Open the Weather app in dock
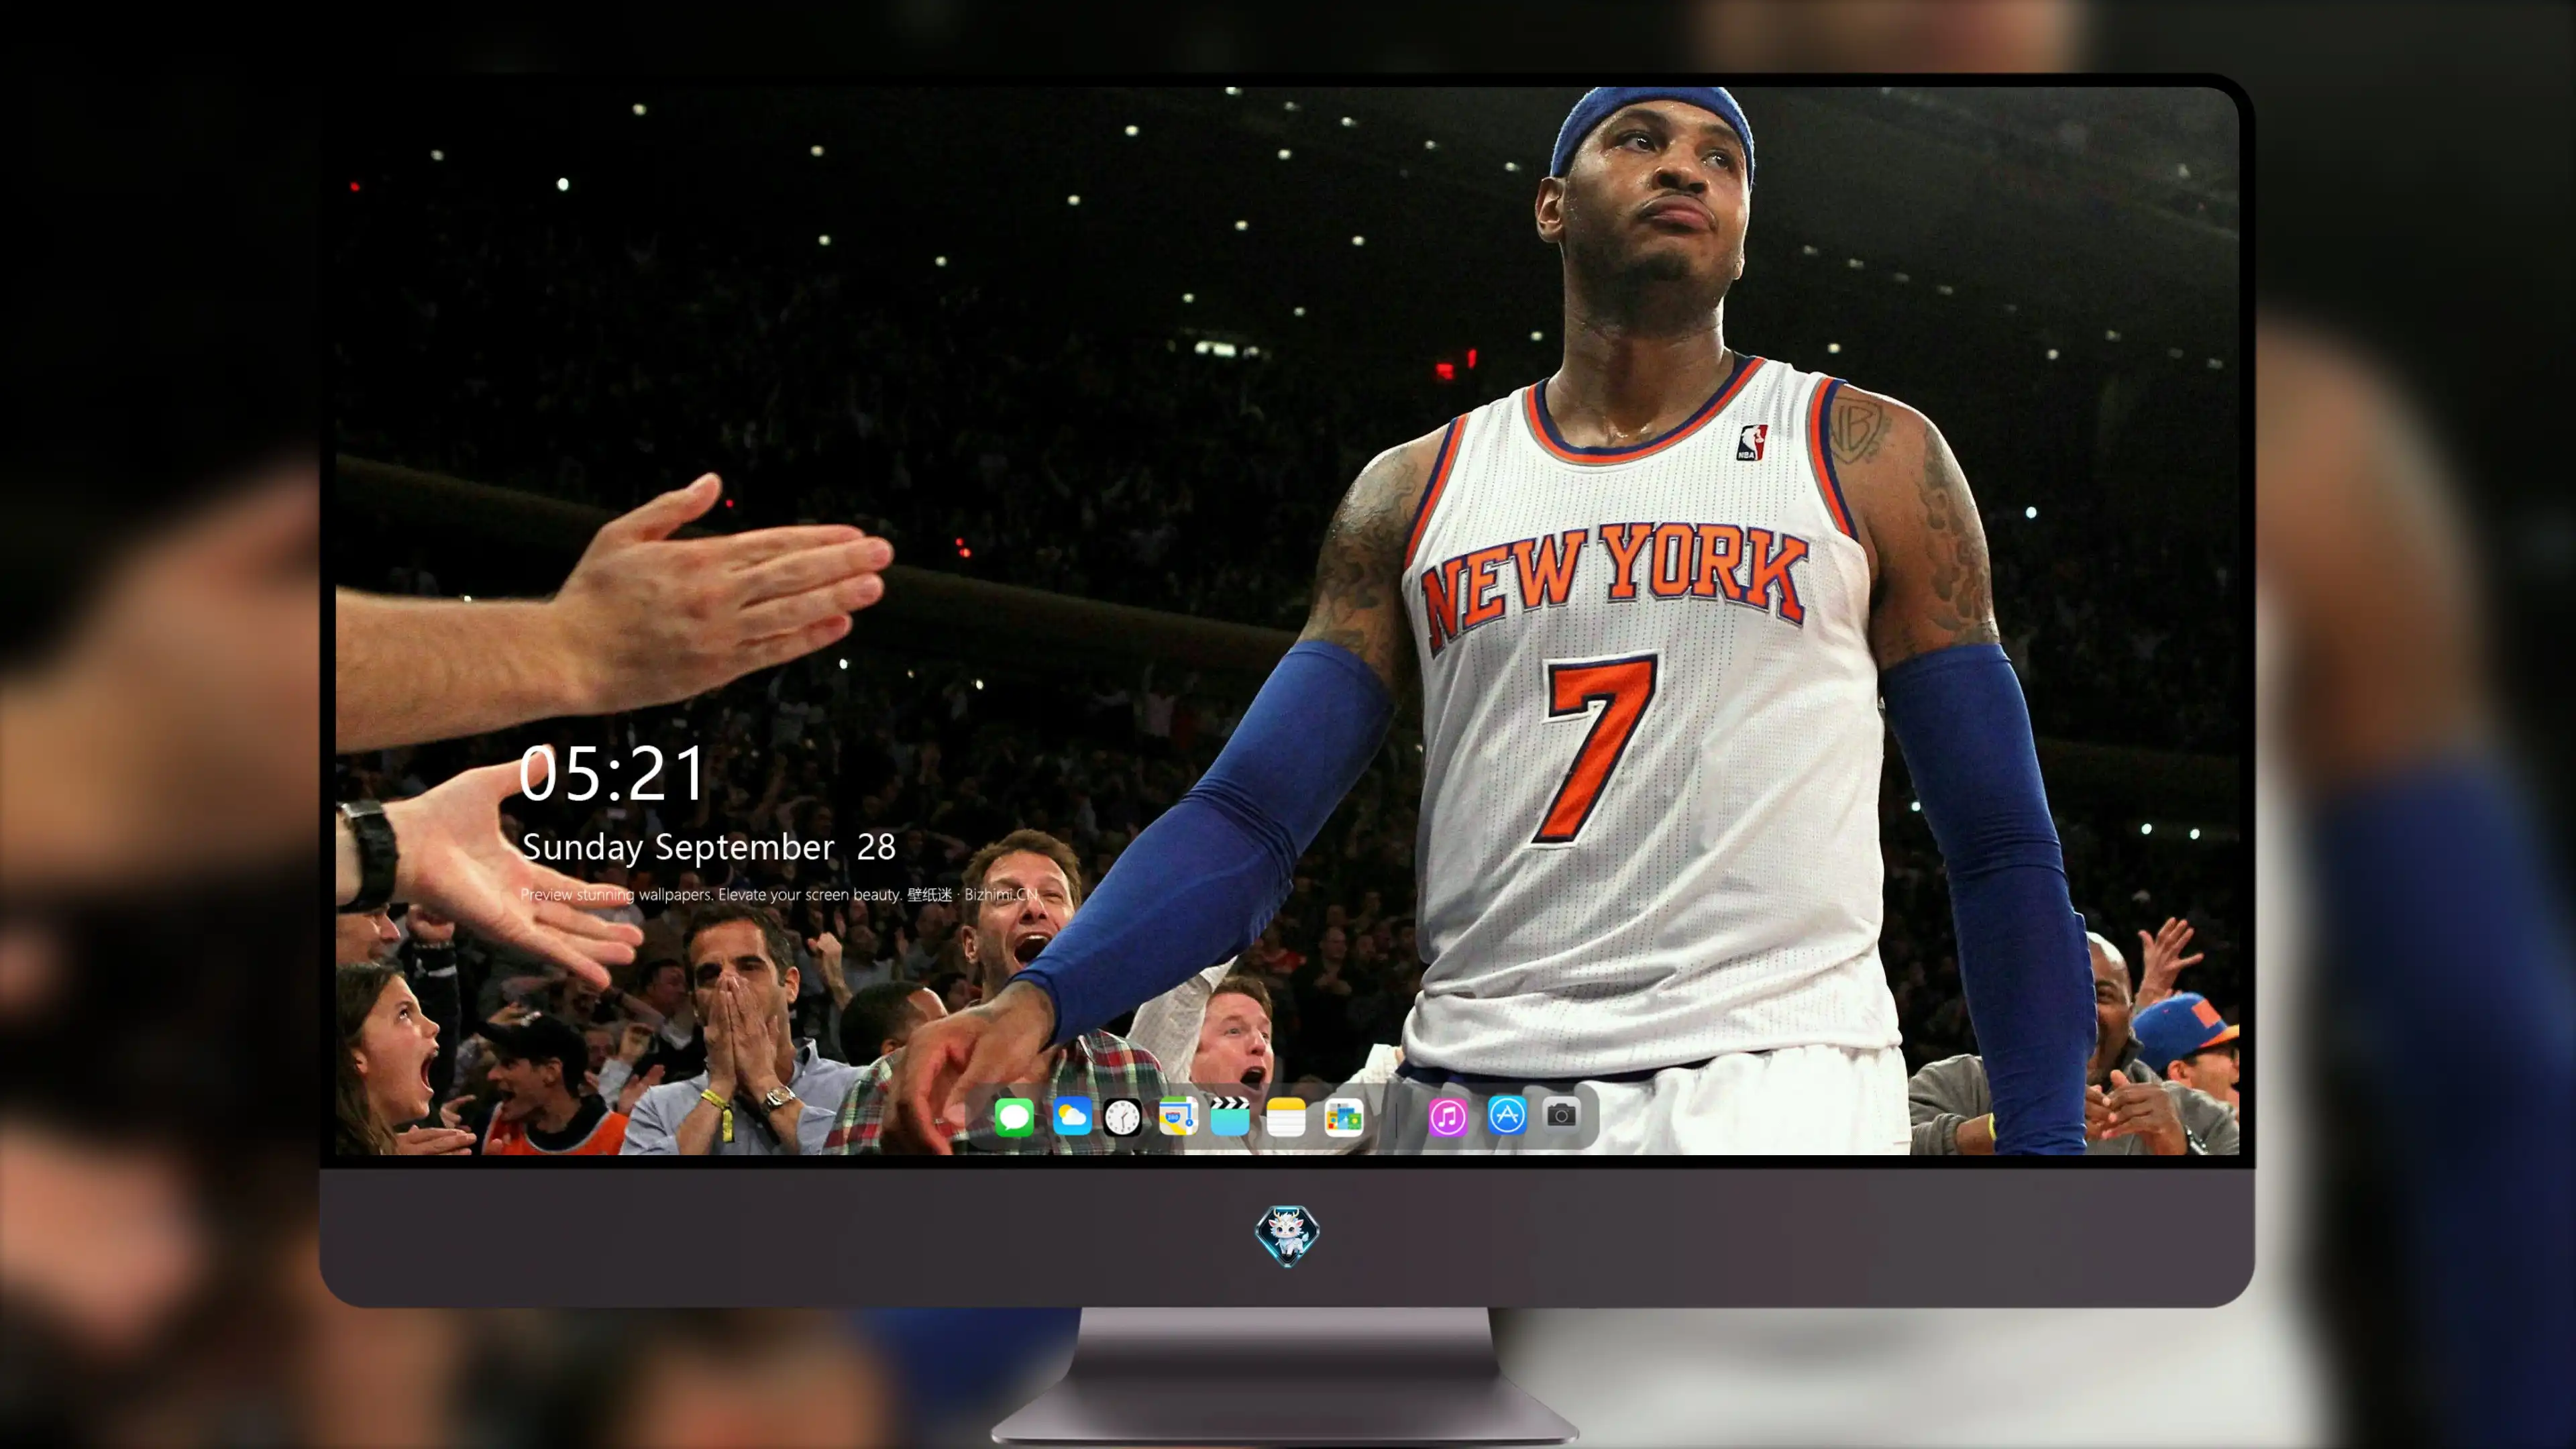 tap(1072, 1116)
